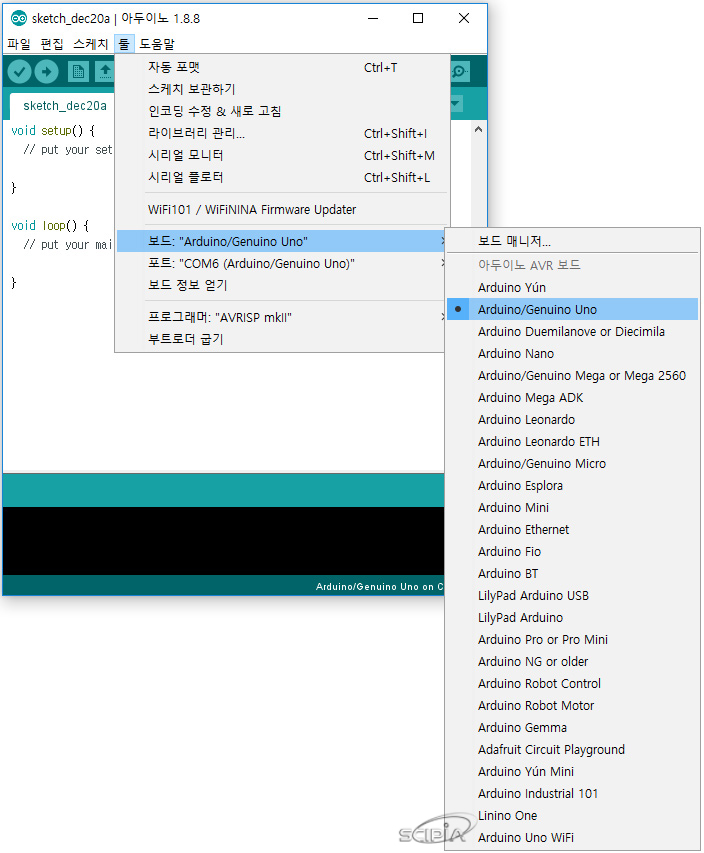Open the Serial Monitor magnifier icon

tap(460, 71)
